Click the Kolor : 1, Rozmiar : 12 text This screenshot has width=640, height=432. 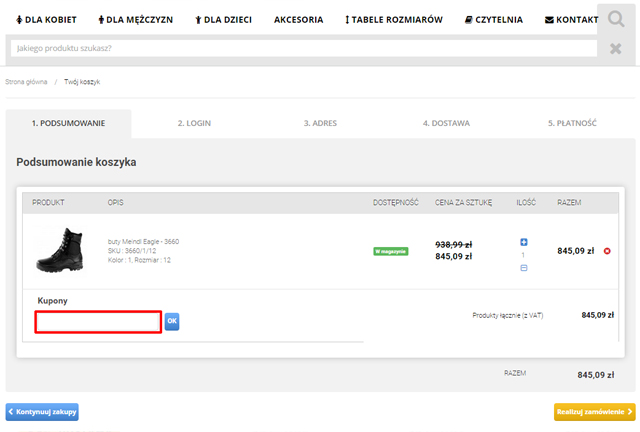(139, 260)
